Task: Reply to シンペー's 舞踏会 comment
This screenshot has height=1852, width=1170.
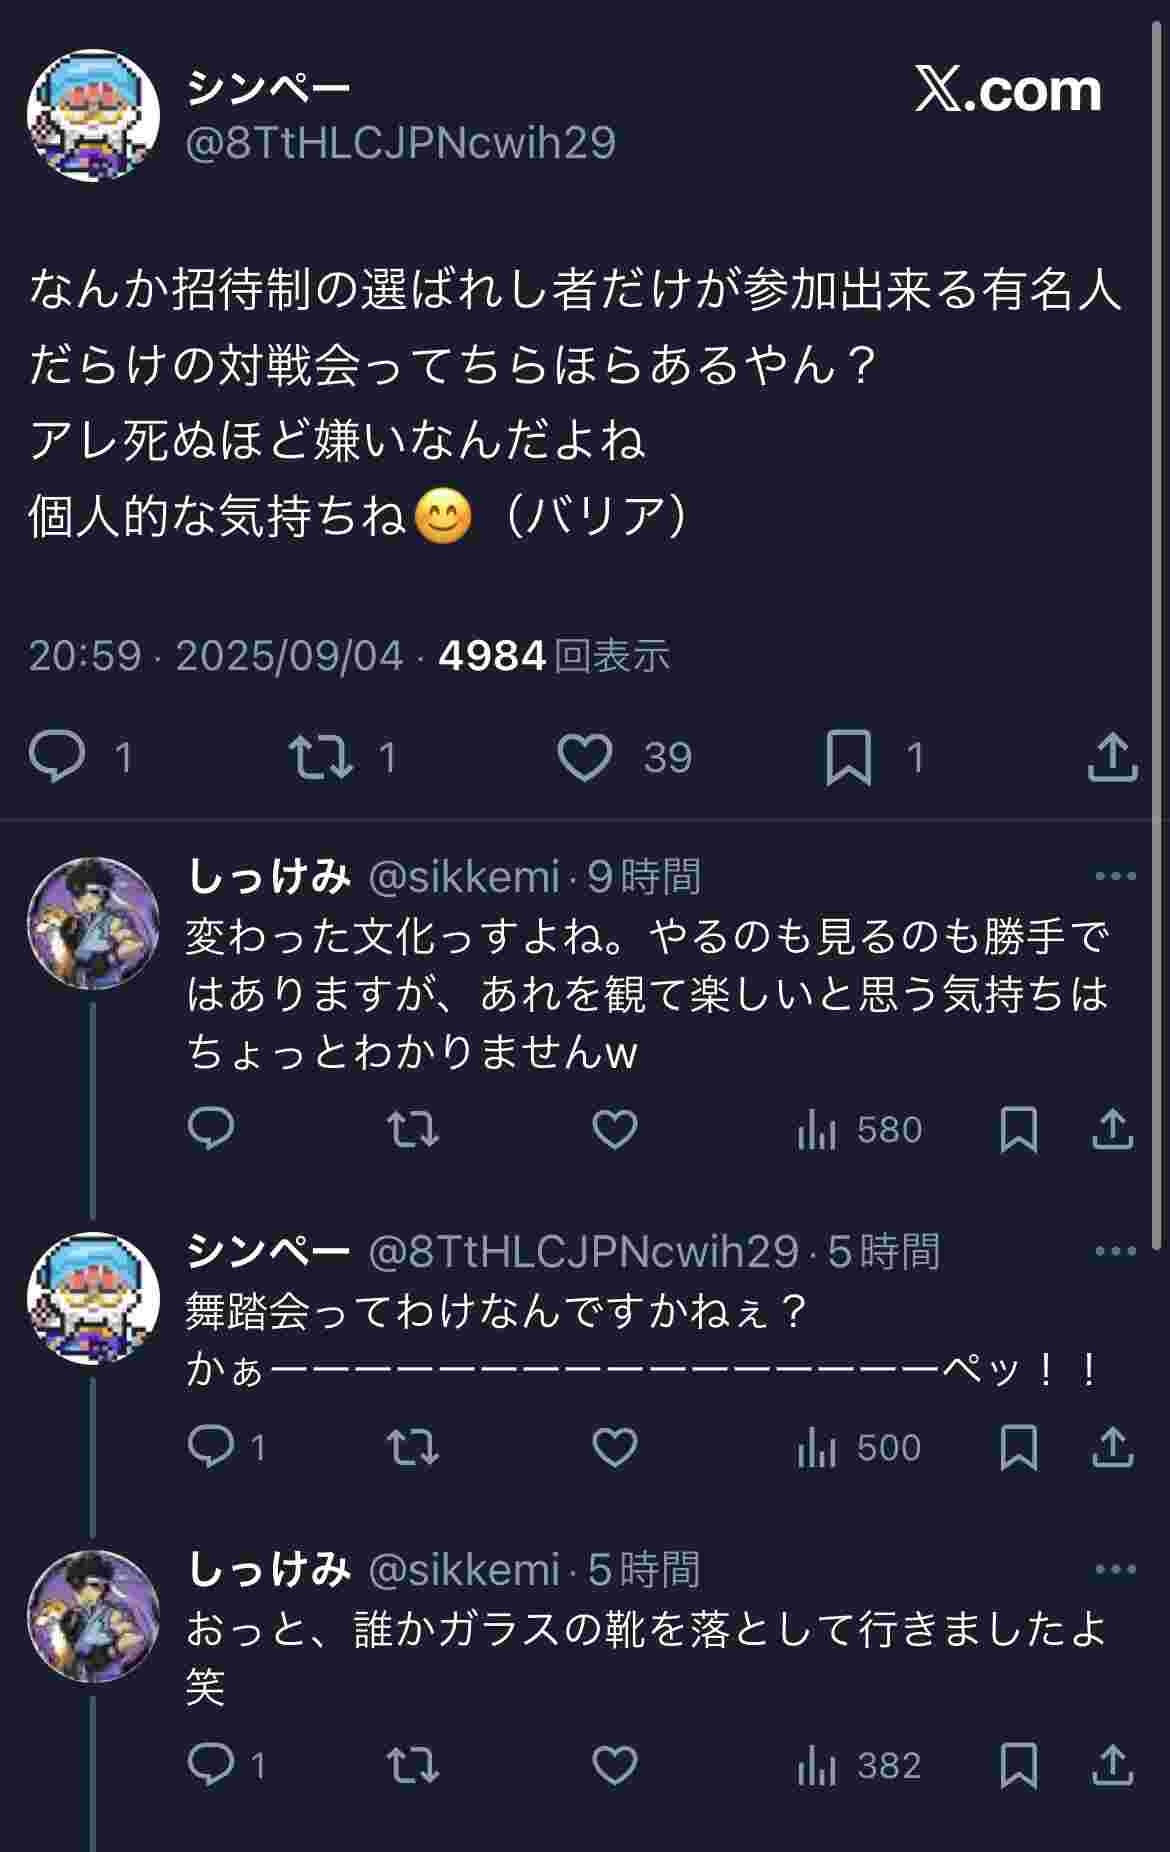Action: click(211, 1448)
